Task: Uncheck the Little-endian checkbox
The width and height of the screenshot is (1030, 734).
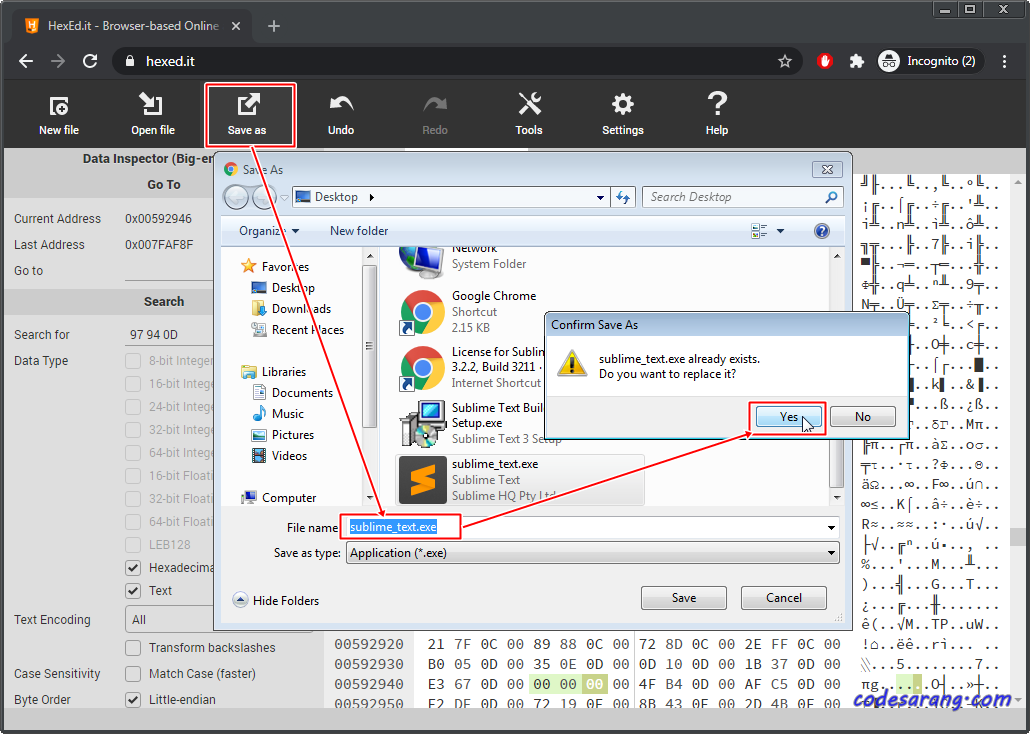Action: [x=133, y=700]
